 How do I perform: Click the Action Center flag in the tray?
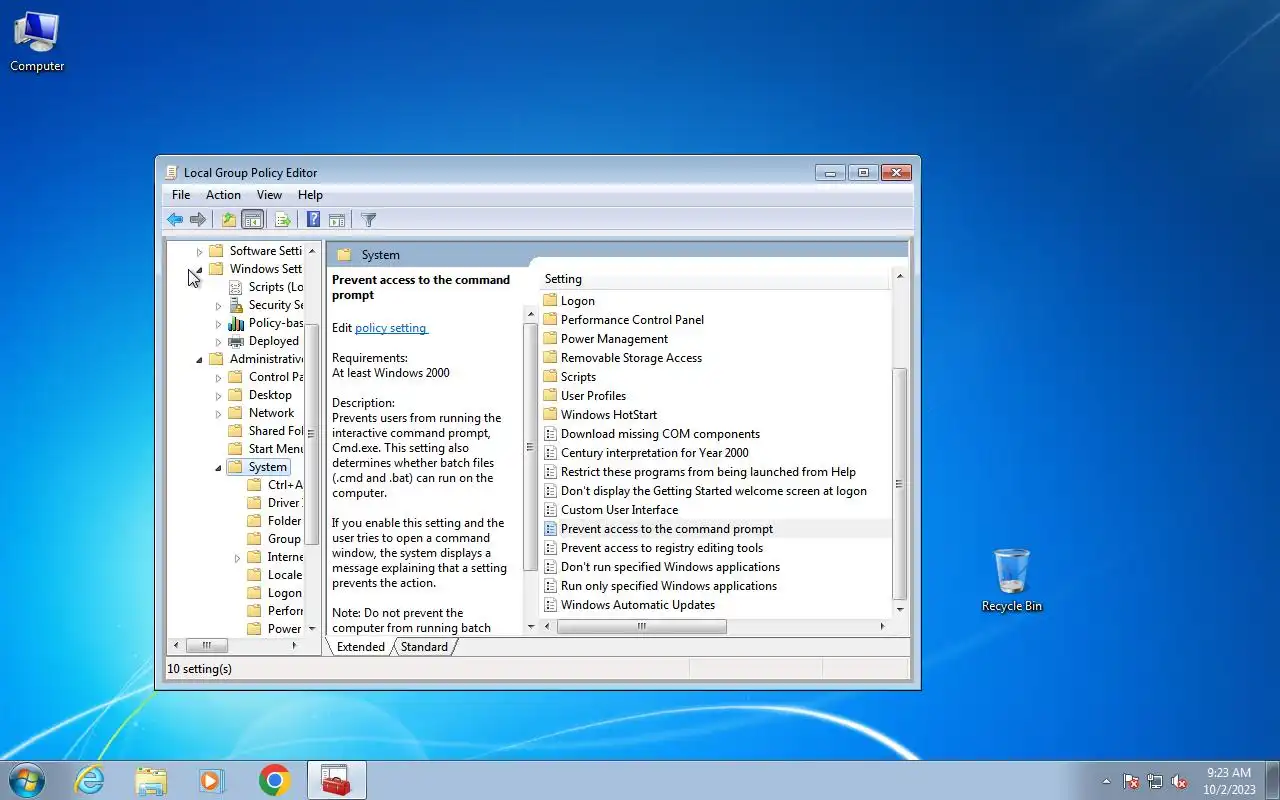click(1131, 781)
